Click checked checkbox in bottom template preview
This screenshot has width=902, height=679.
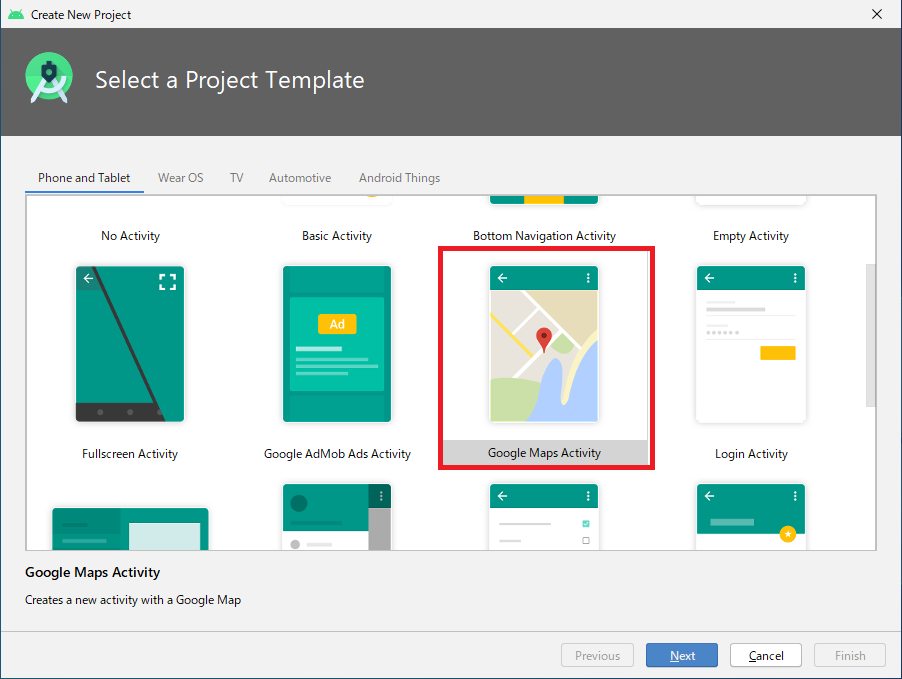[x=586, y=523]
